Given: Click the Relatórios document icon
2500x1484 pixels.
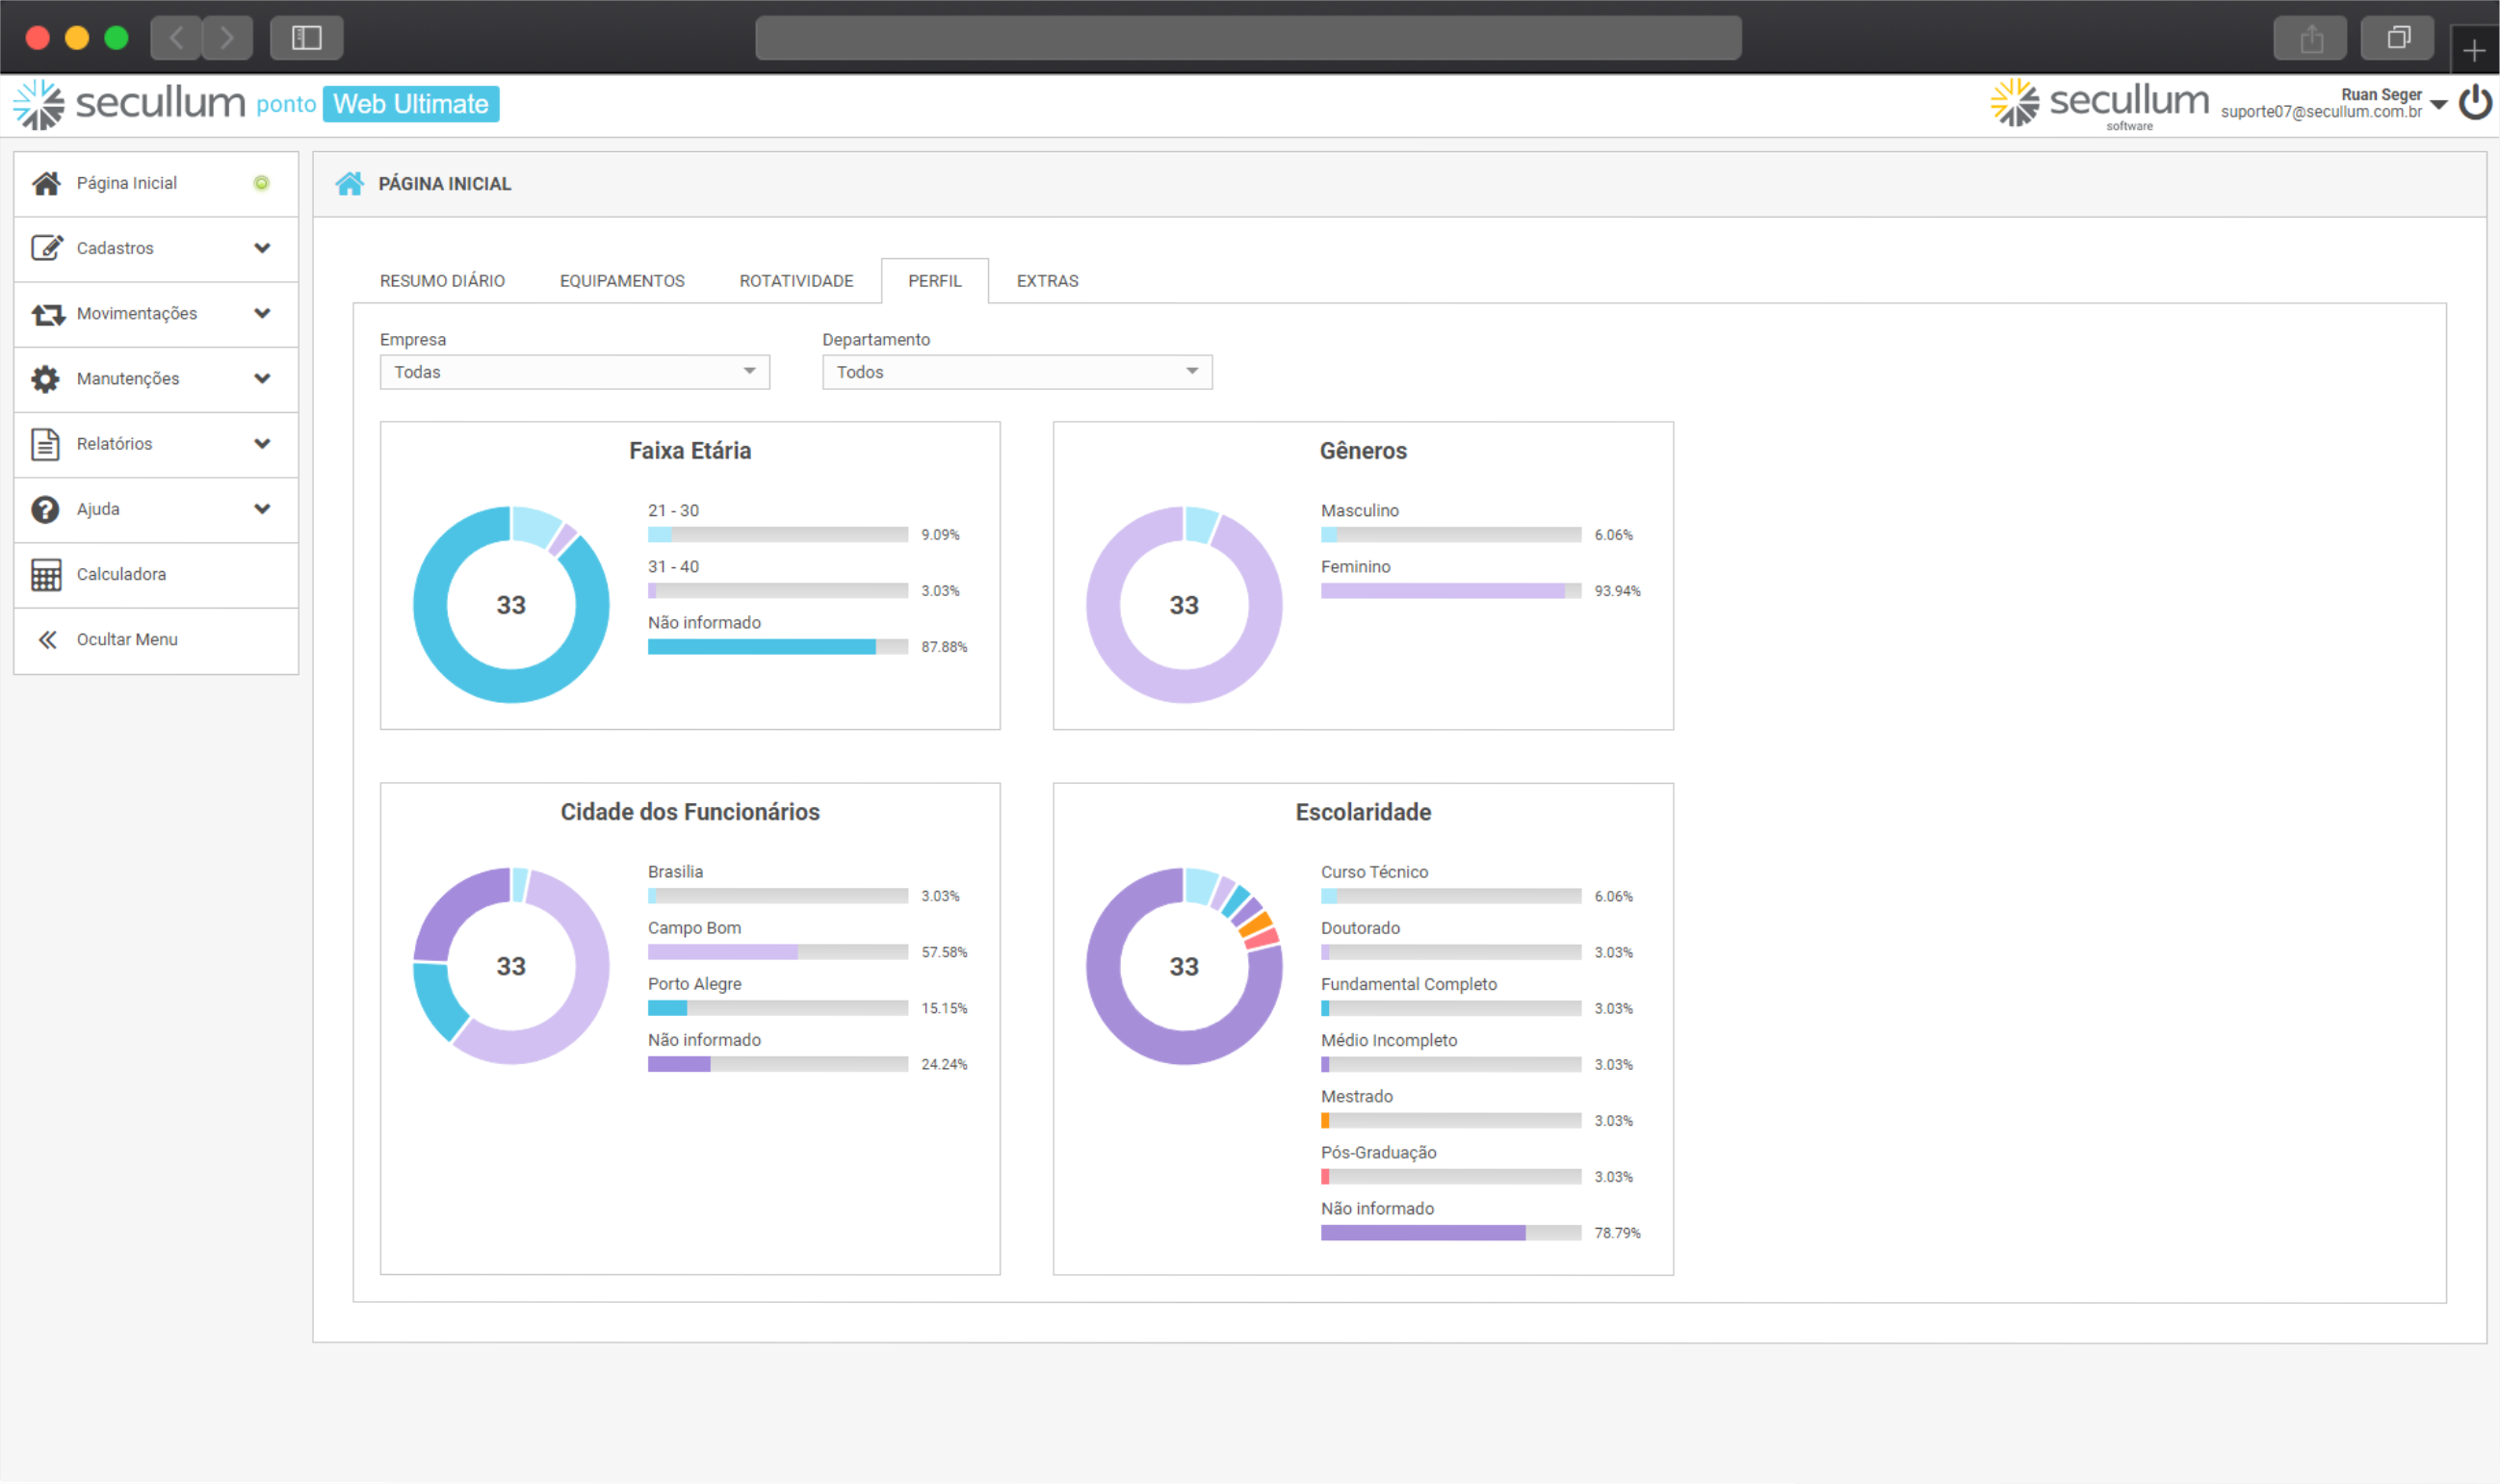Looking at the screenshot, I should pos(46,444).
